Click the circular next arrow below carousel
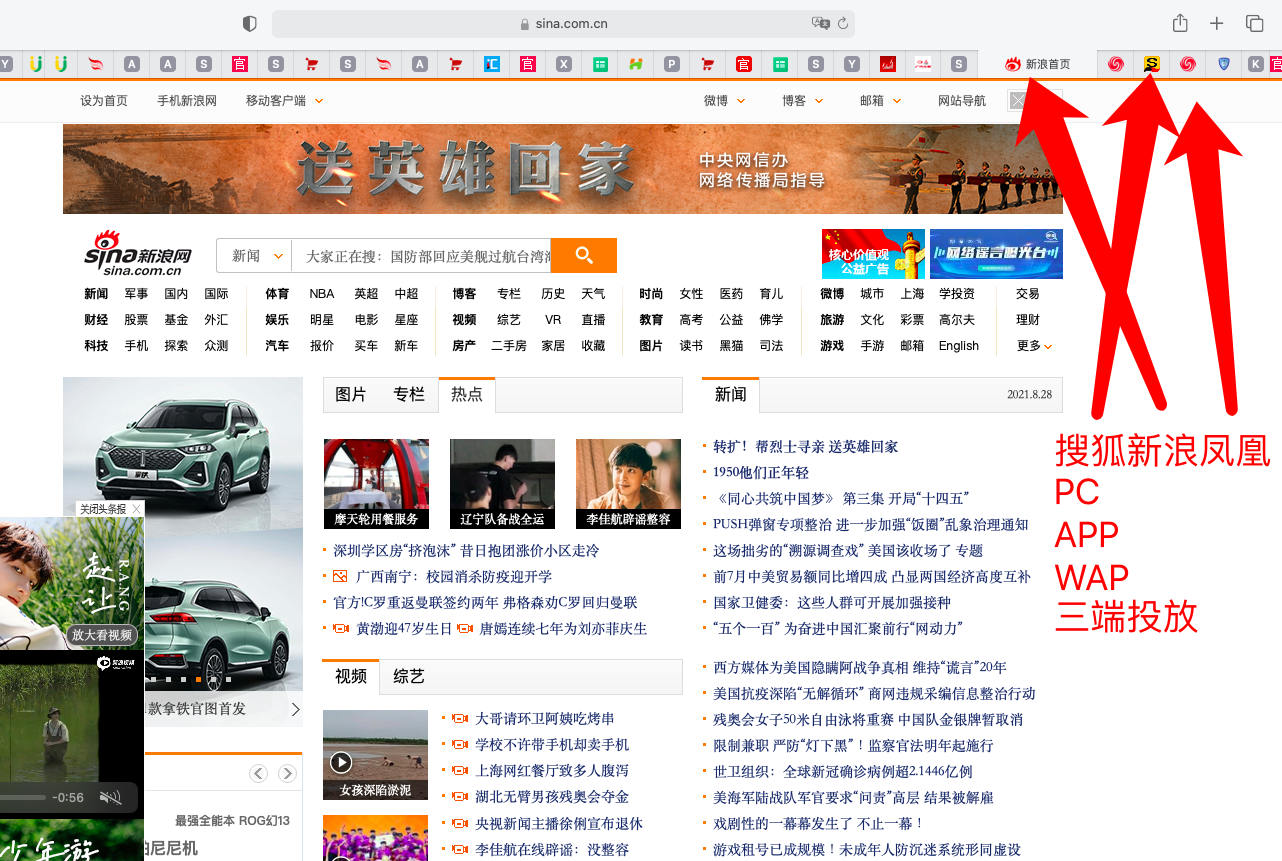This screenshot has width=1282, height=861. (x=287, y=773)
